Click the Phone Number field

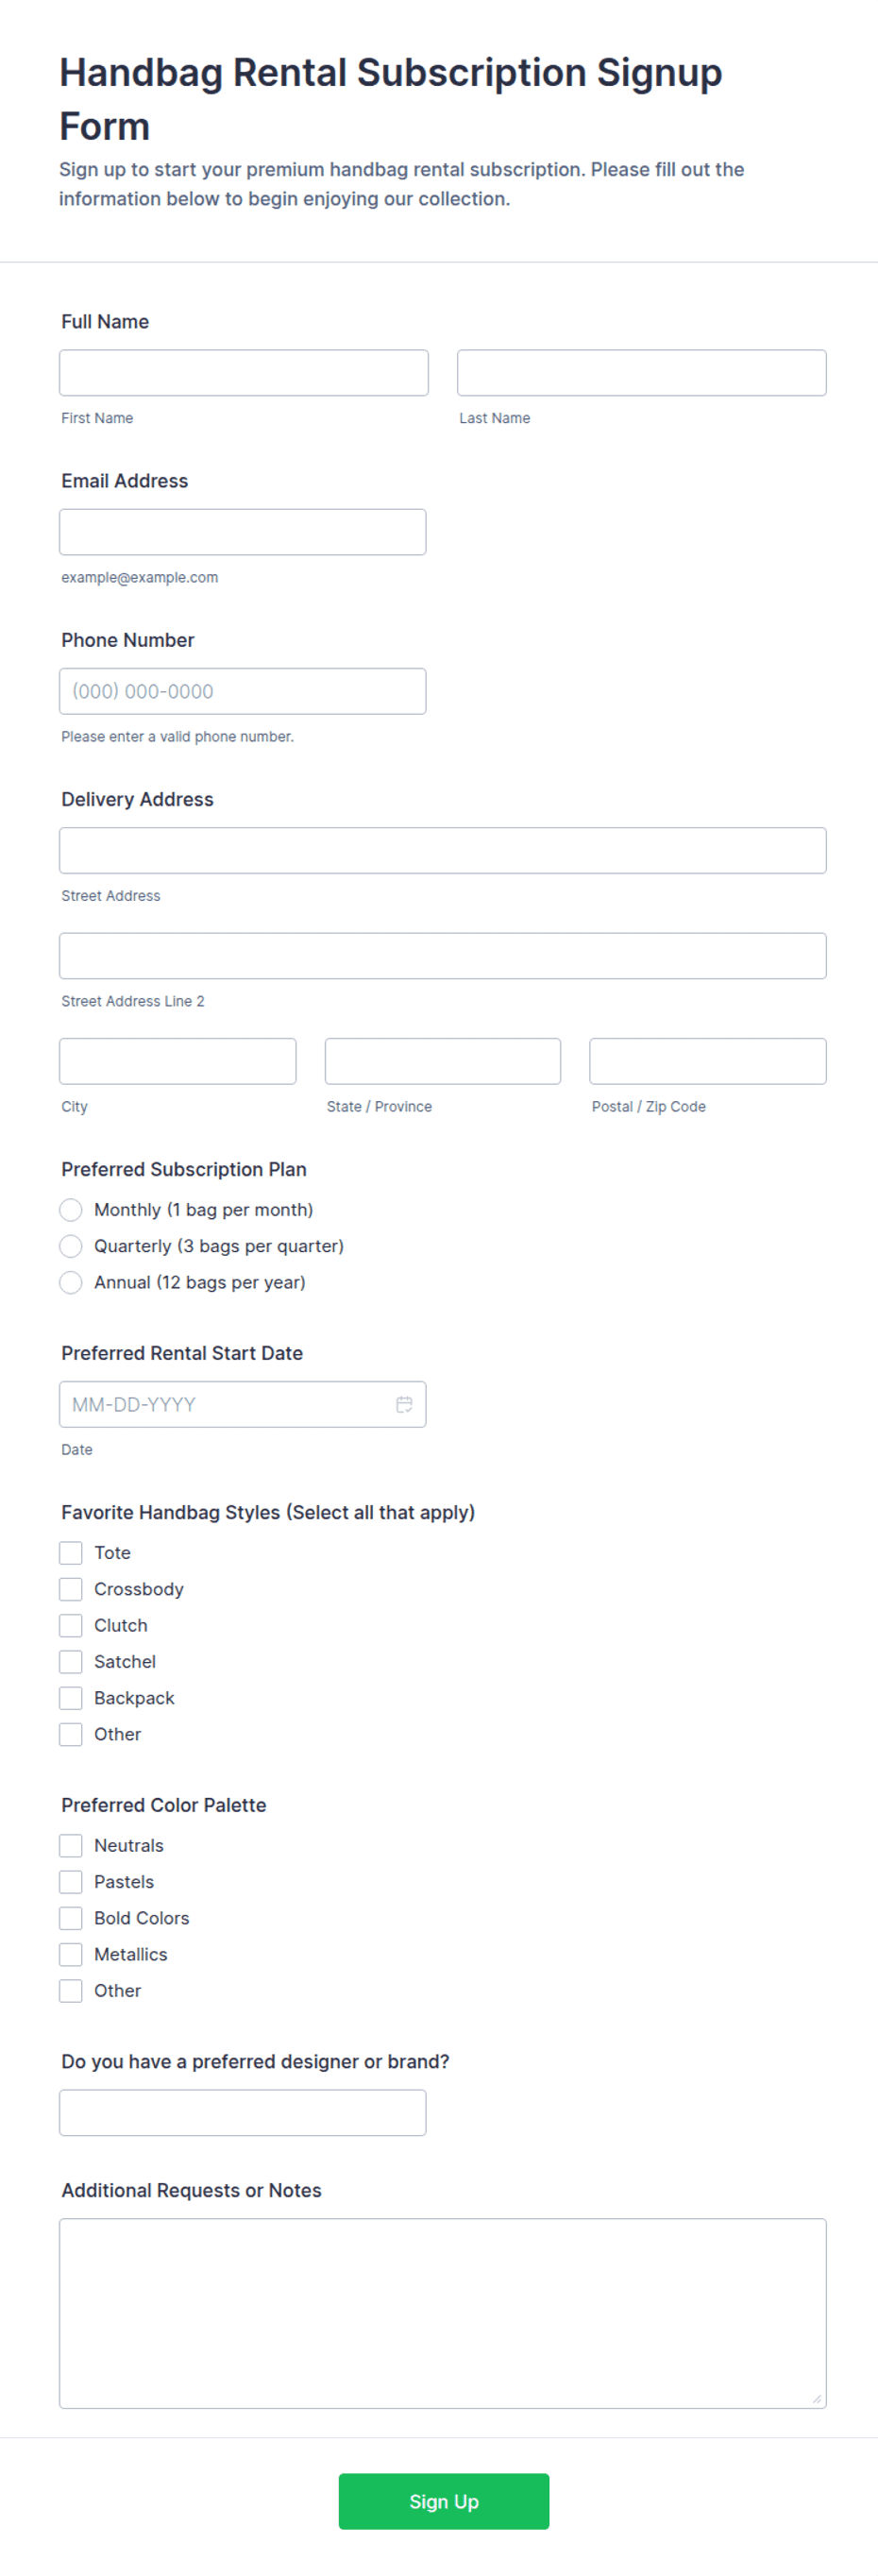(x=243, y=691)
